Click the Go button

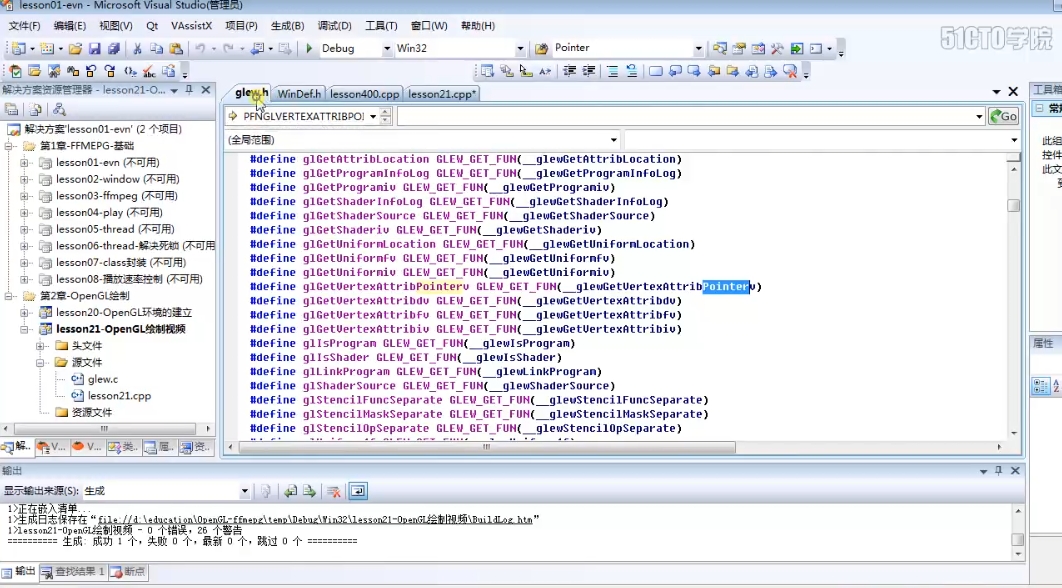click(1003, 116)
